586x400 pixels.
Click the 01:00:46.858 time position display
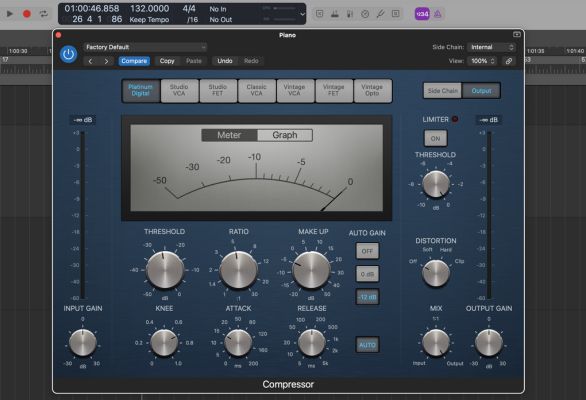pyautogui.click(x=92, y=8)
